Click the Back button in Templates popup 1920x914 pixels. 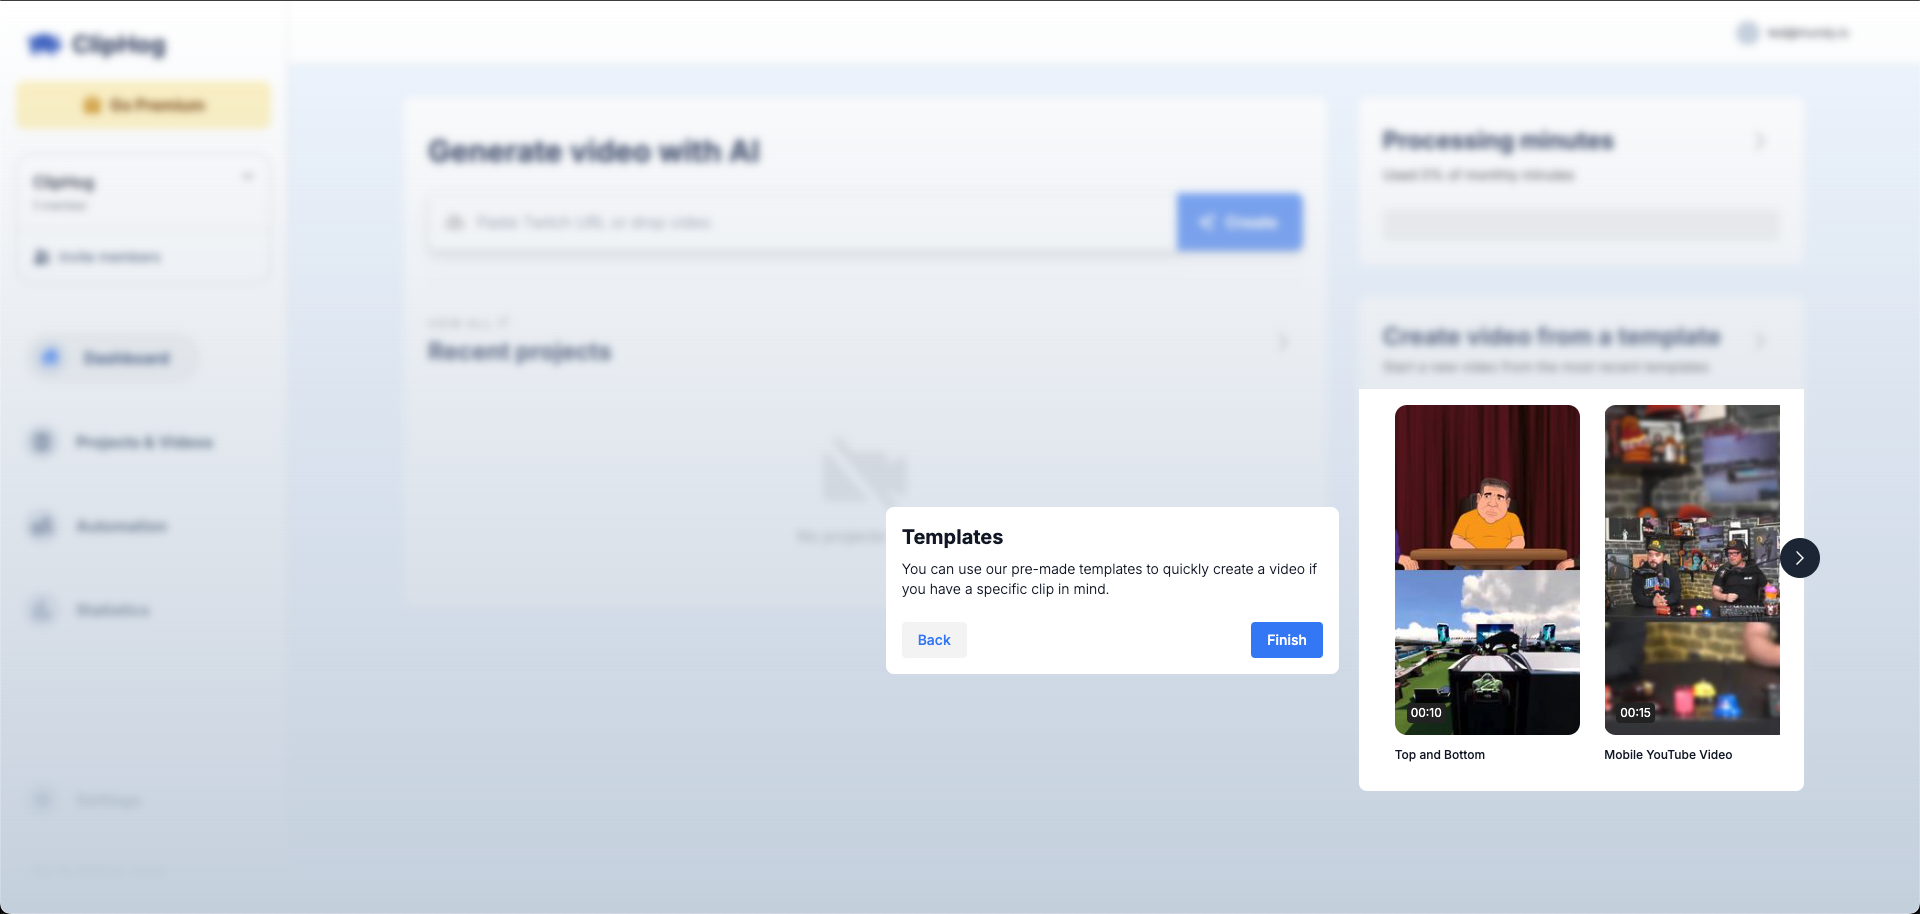934,640
